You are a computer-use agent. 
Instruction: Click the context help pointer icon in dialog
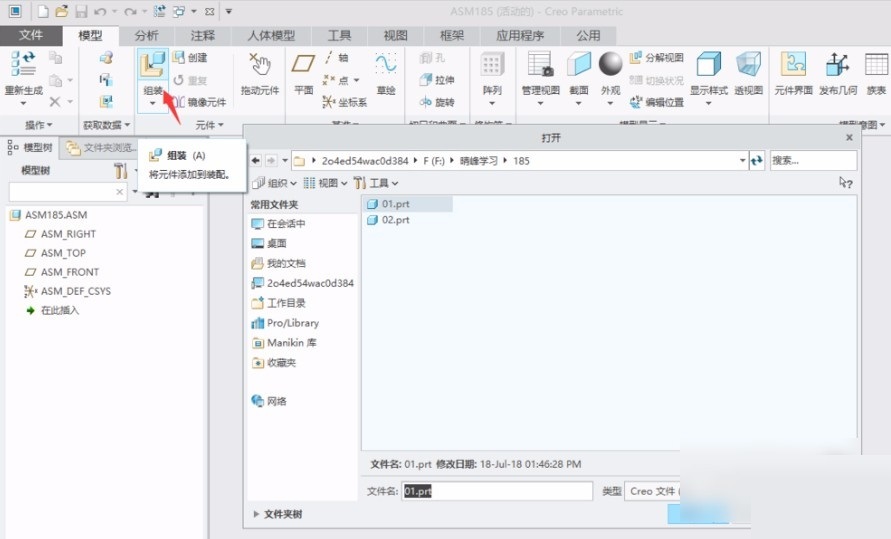point(846,182)
